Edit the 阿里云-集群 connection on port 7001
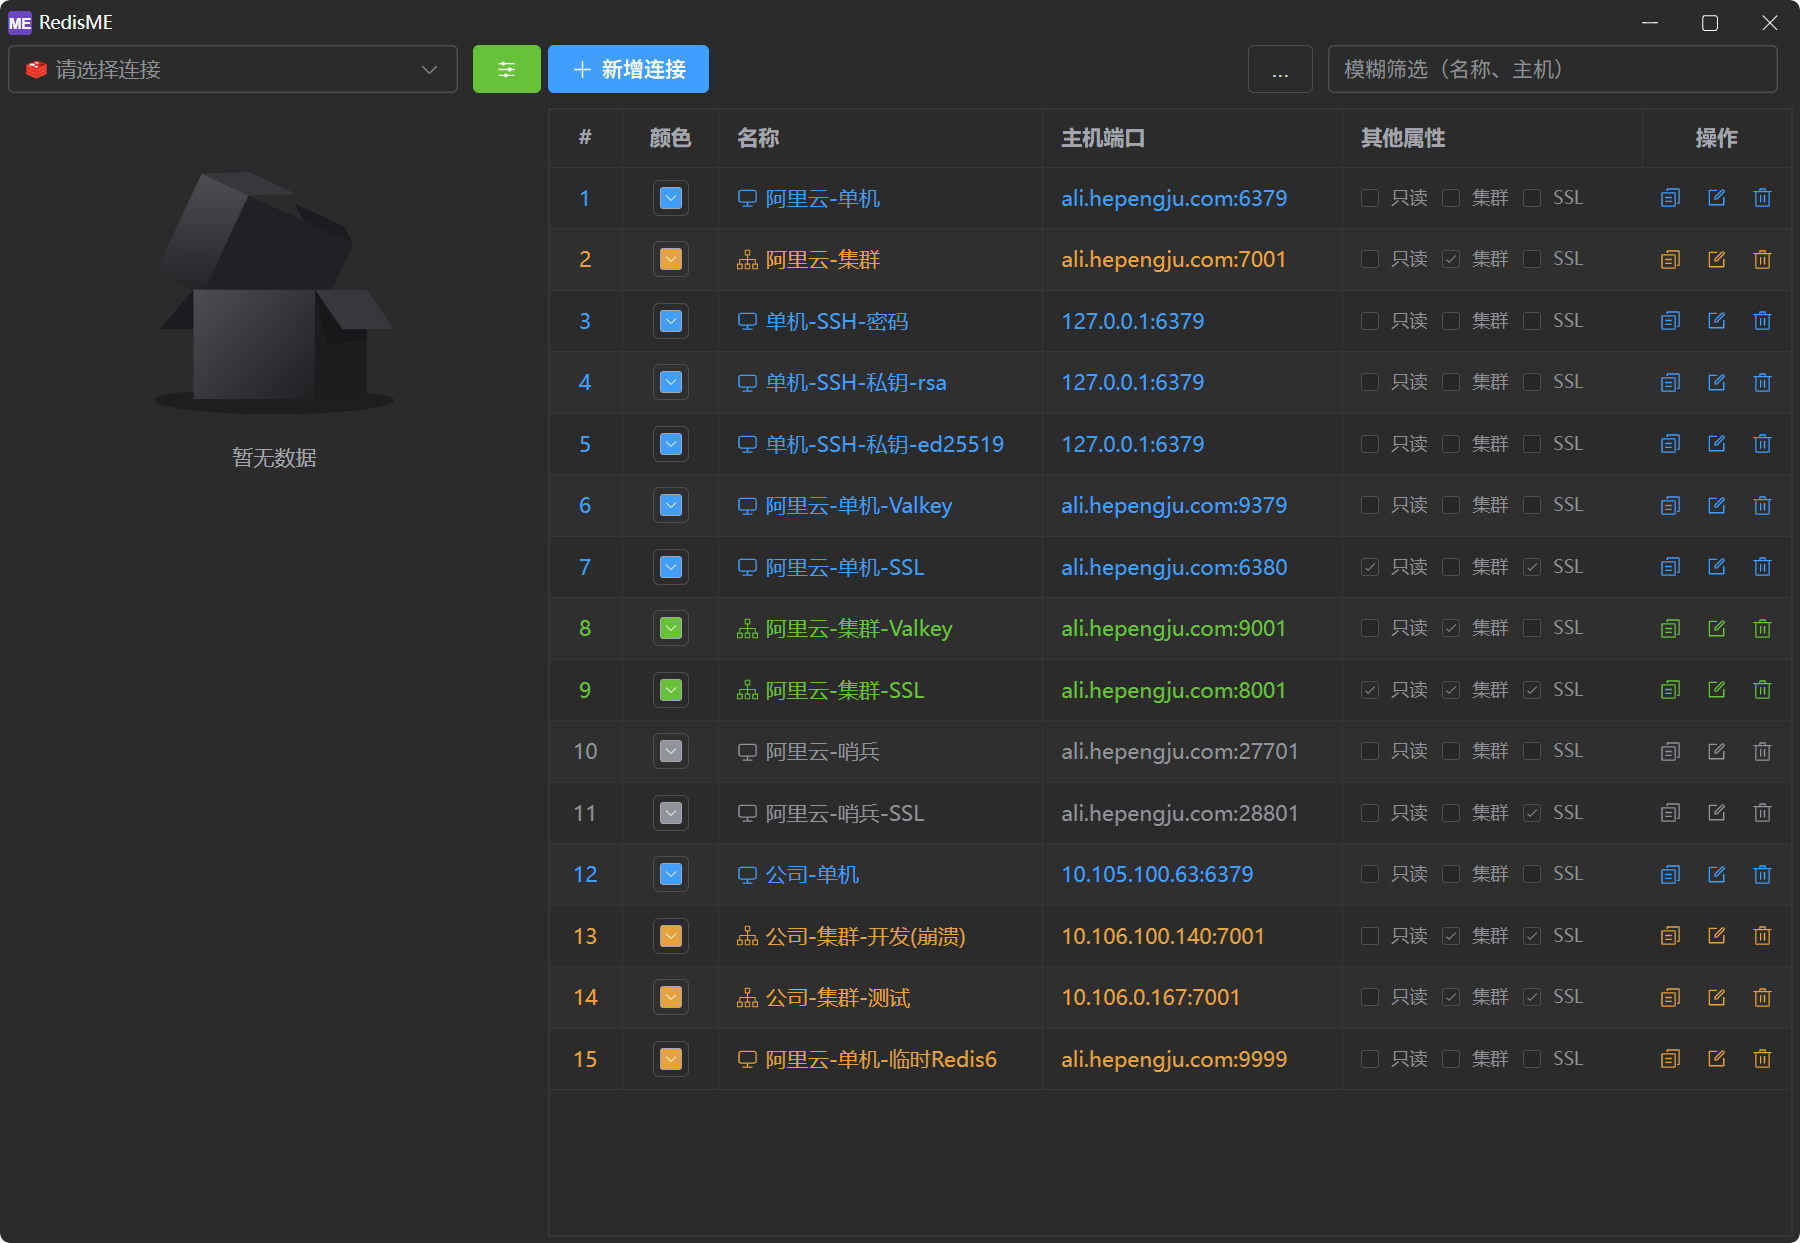The height and width of the screenshot is (1243, 1800). pos(1716,260)
